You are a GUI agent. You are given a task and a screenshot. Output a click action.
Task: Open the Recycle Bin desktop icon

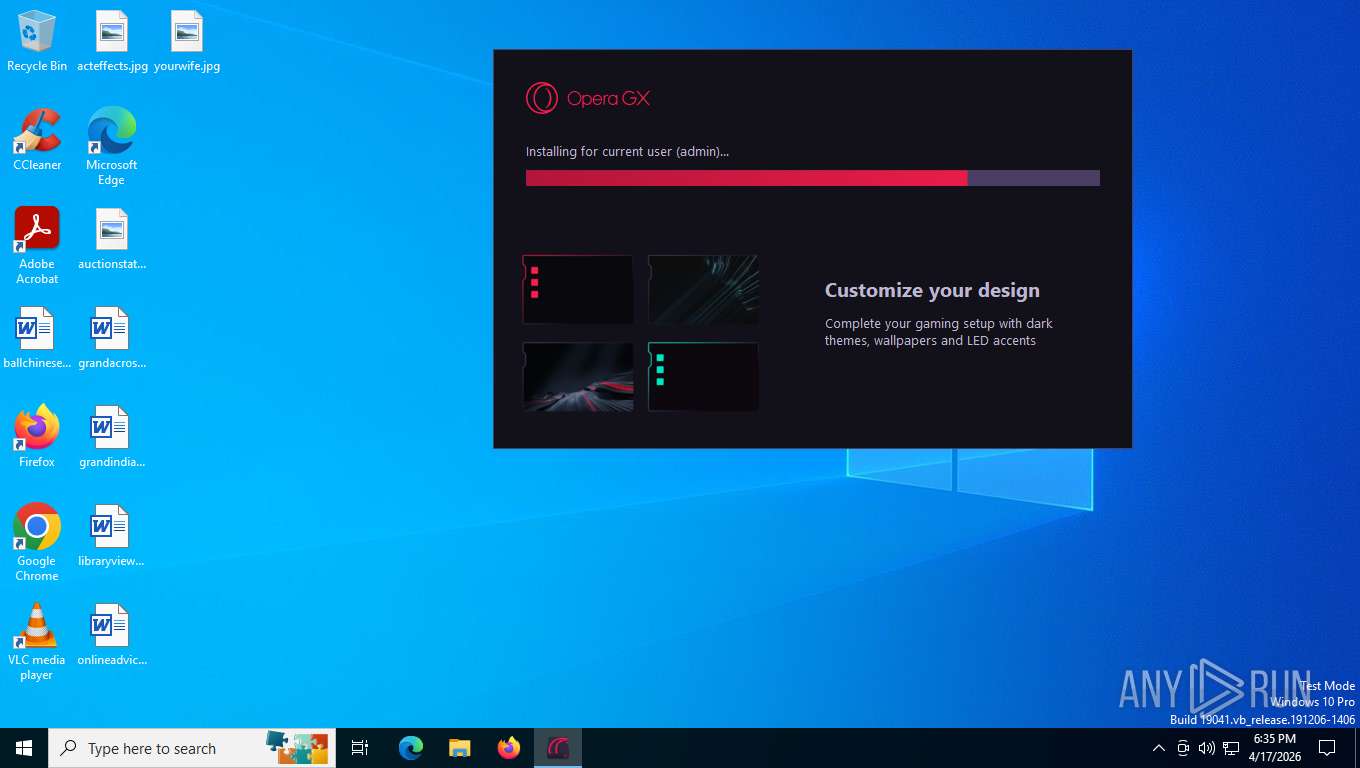point(37,41)
